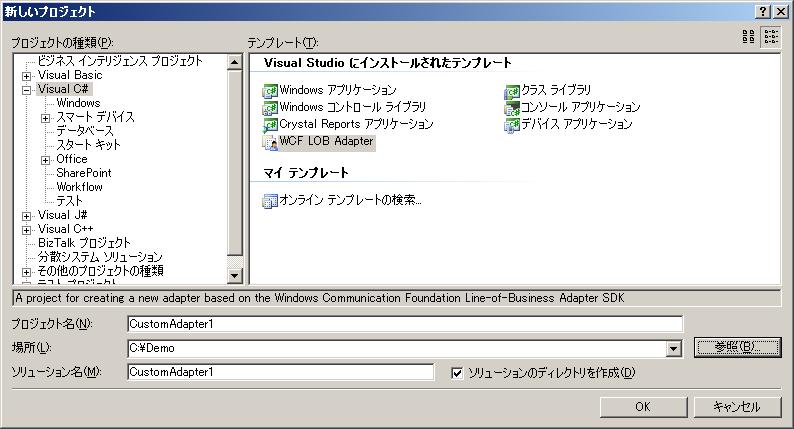
Task: Select Office label in tree
Action: tap(71, 159)
